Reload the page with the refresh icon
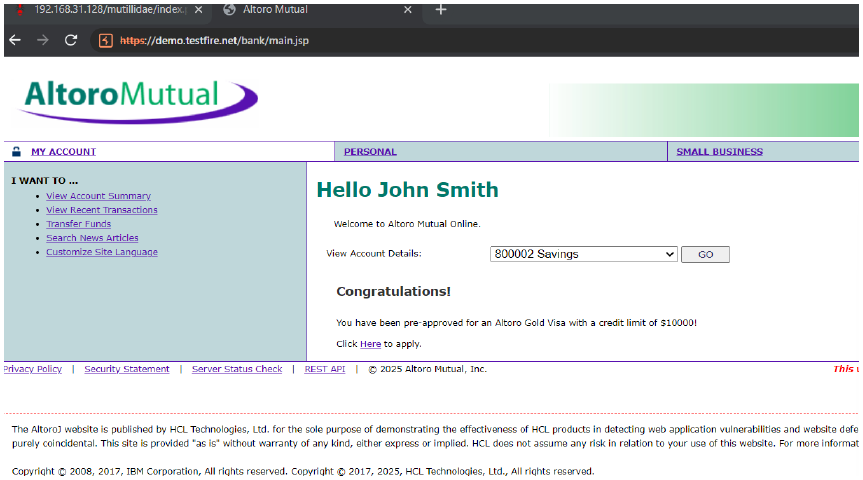The image size is (863, 480). point(70,40)
